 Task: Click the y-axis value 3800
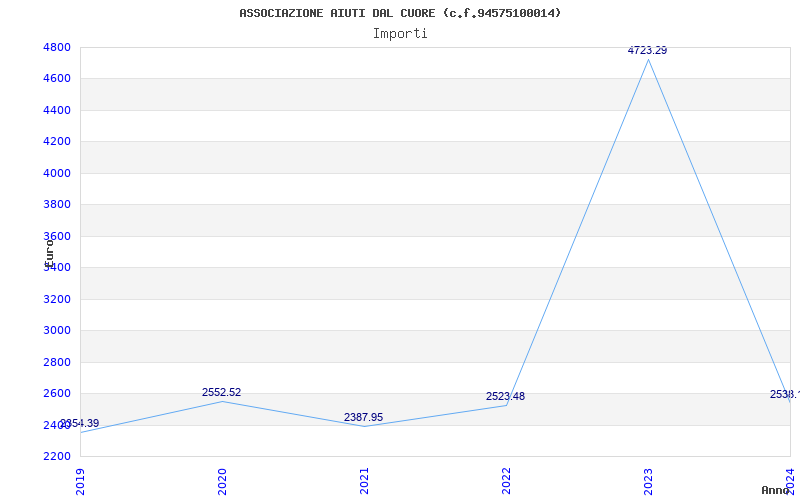coord(56,205)
